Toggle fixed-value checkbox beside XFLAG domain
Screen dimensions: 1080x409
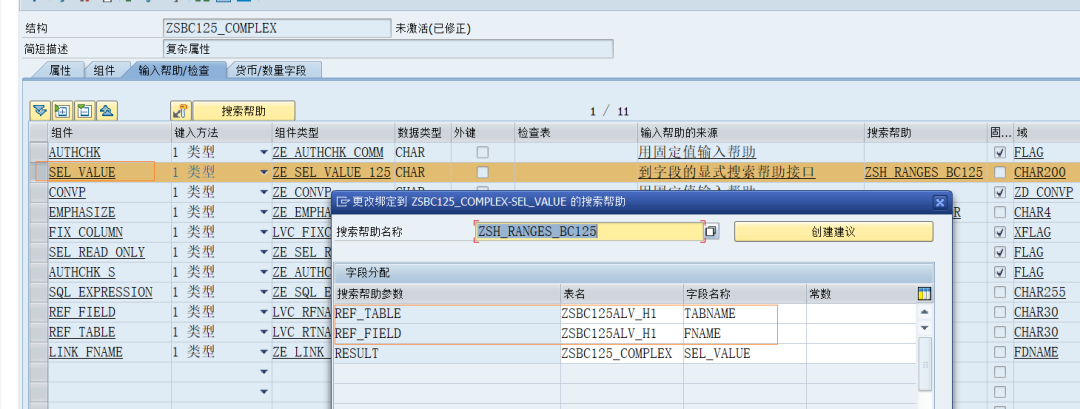click(1000, 232)
